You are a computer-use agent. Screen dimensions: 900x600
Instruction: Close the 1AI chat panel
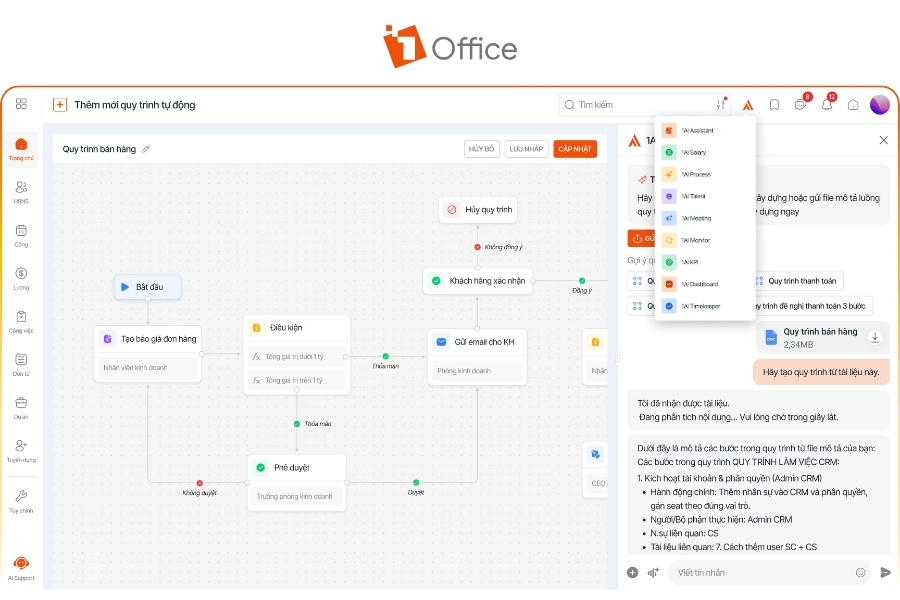(884, 140)
